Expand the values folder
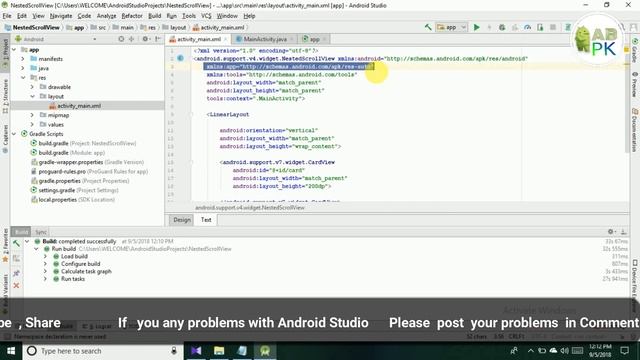The image size is (640, 360). [32, 124]
